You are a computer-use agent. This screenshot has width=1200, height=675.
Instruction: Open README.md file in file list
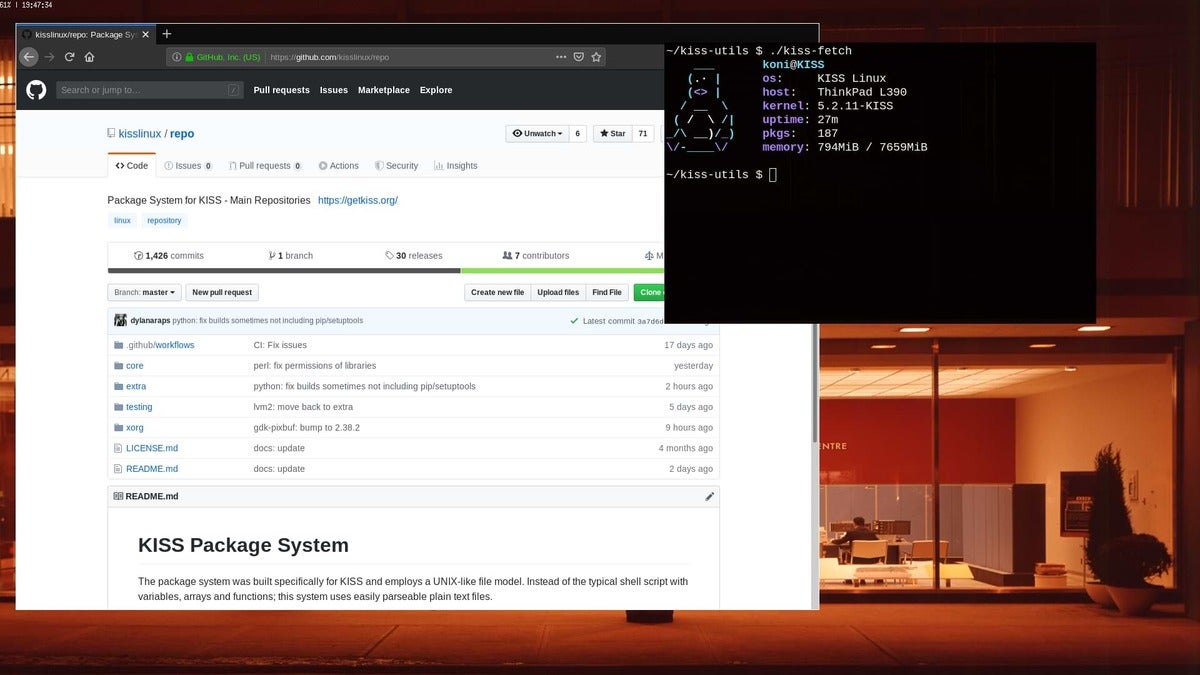(x=152, y=468)
